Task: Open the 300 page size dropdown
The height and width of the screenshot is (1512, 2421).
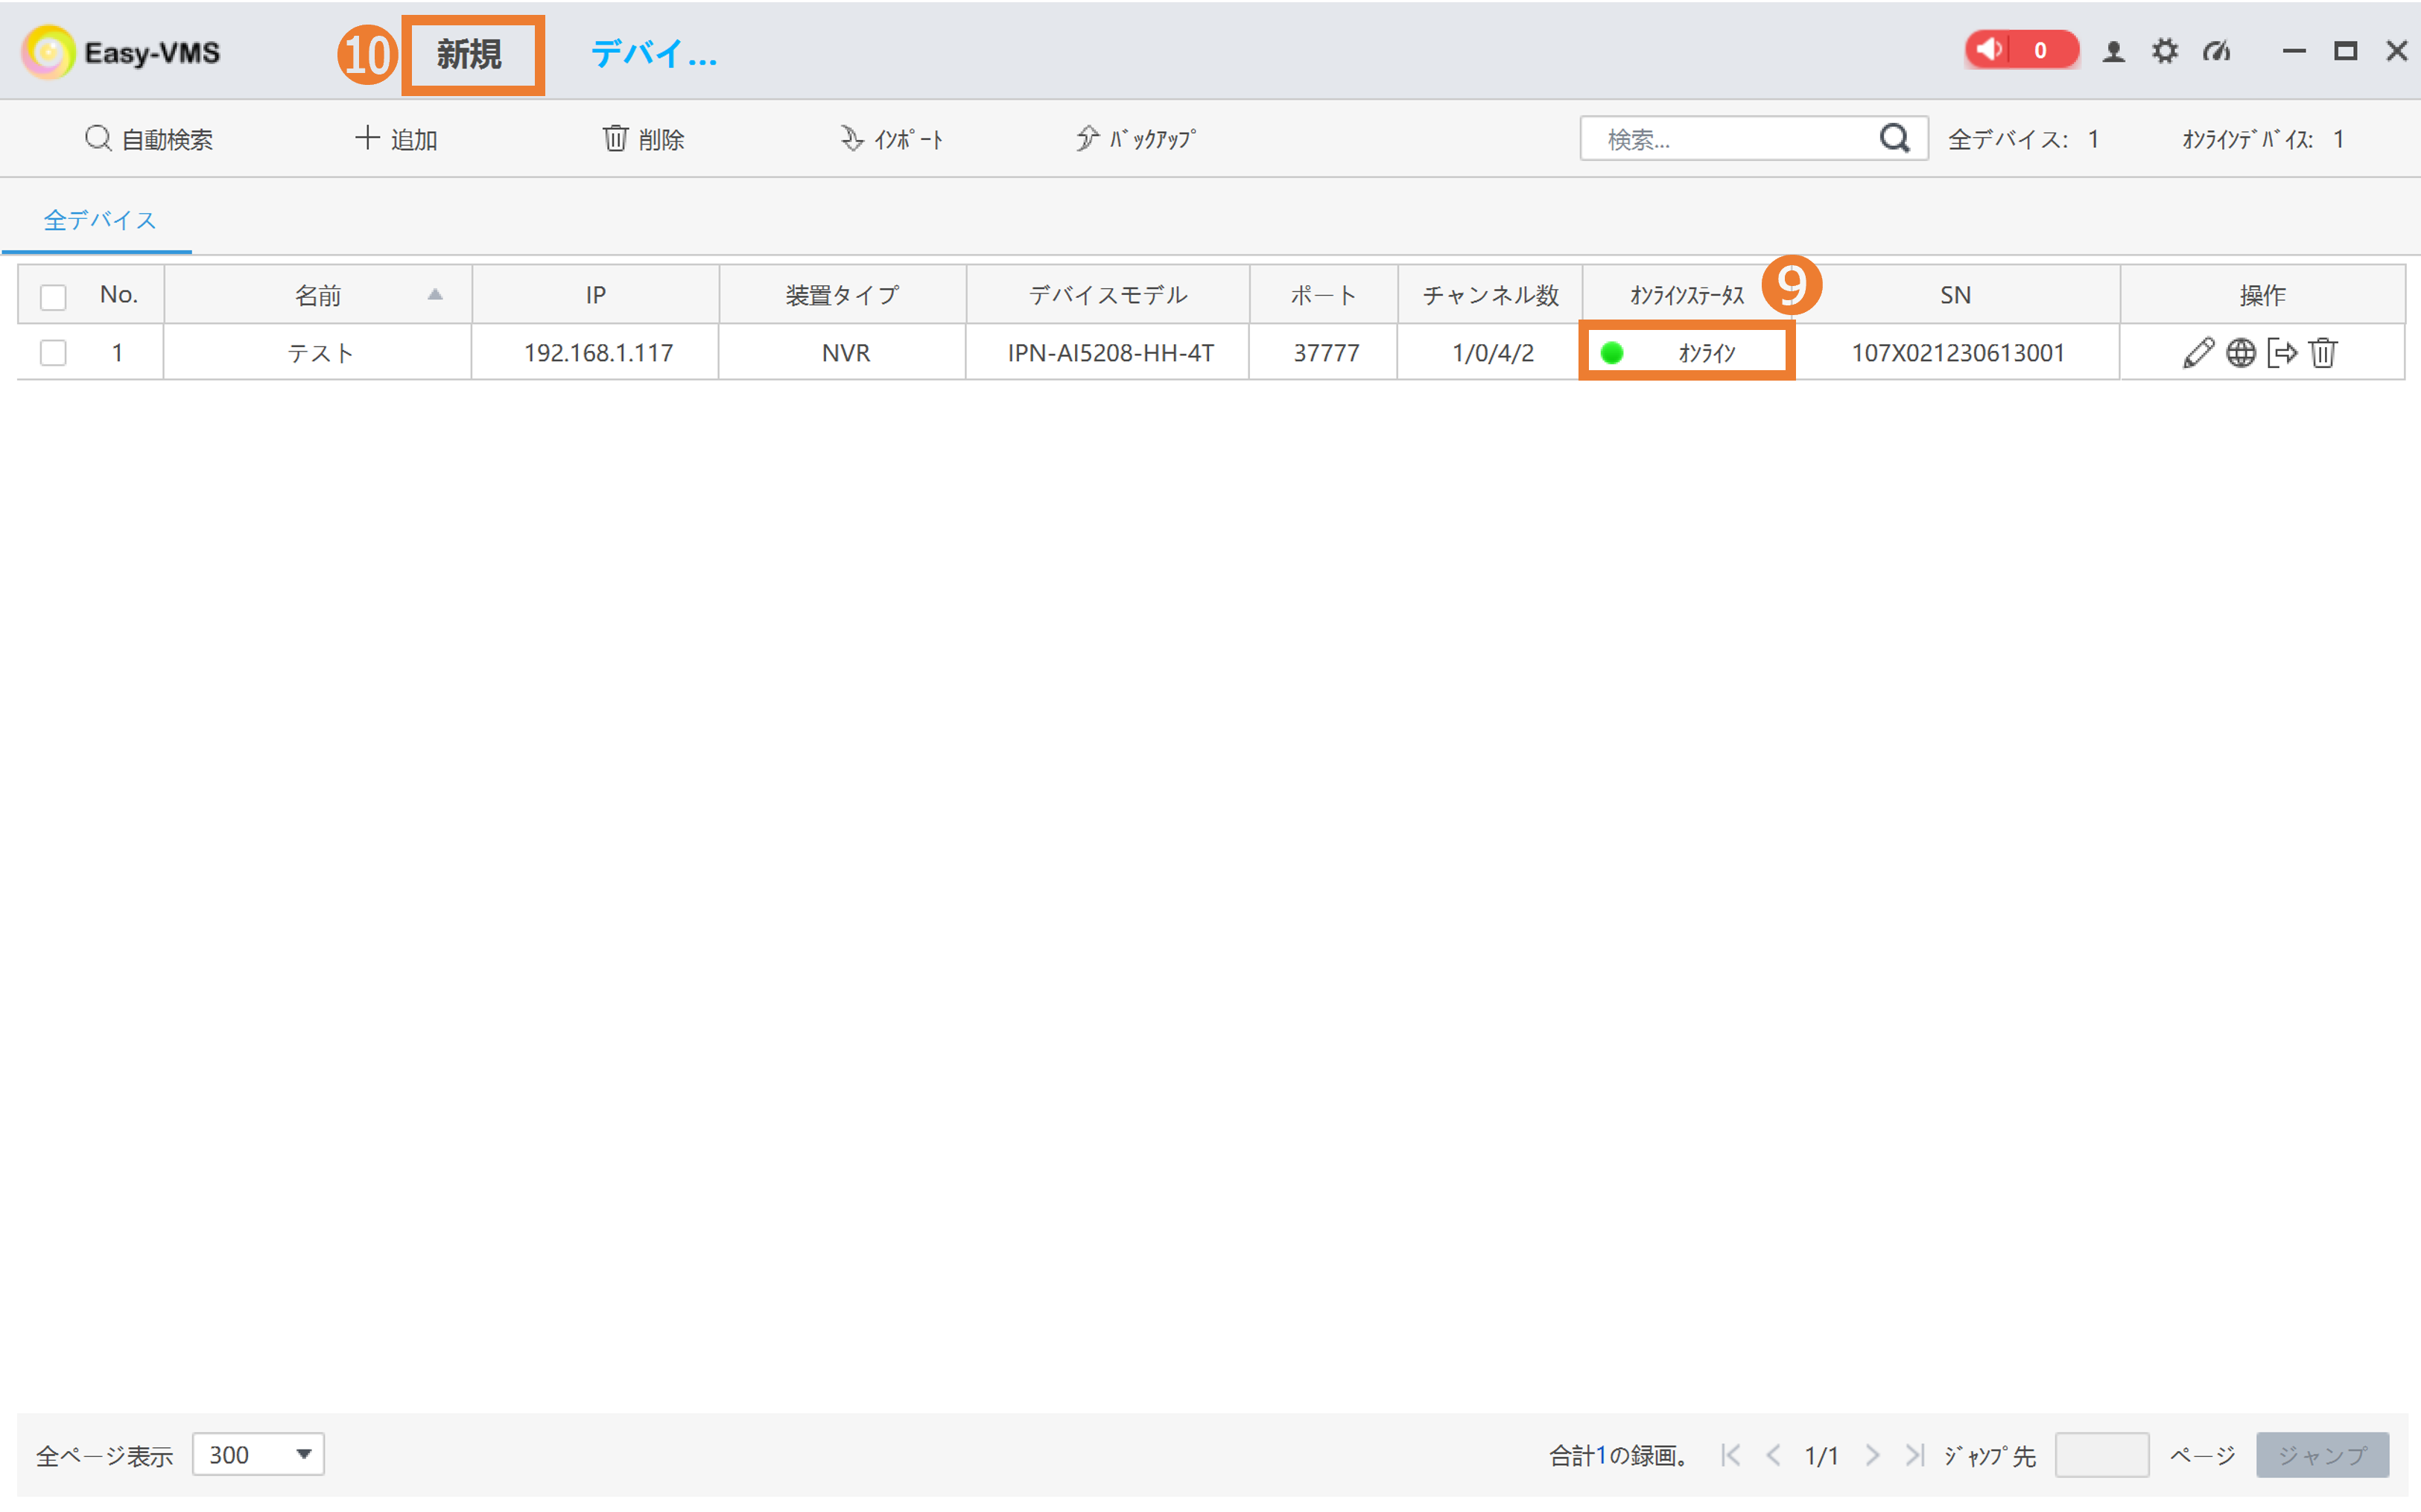Action: point(258,1455)
